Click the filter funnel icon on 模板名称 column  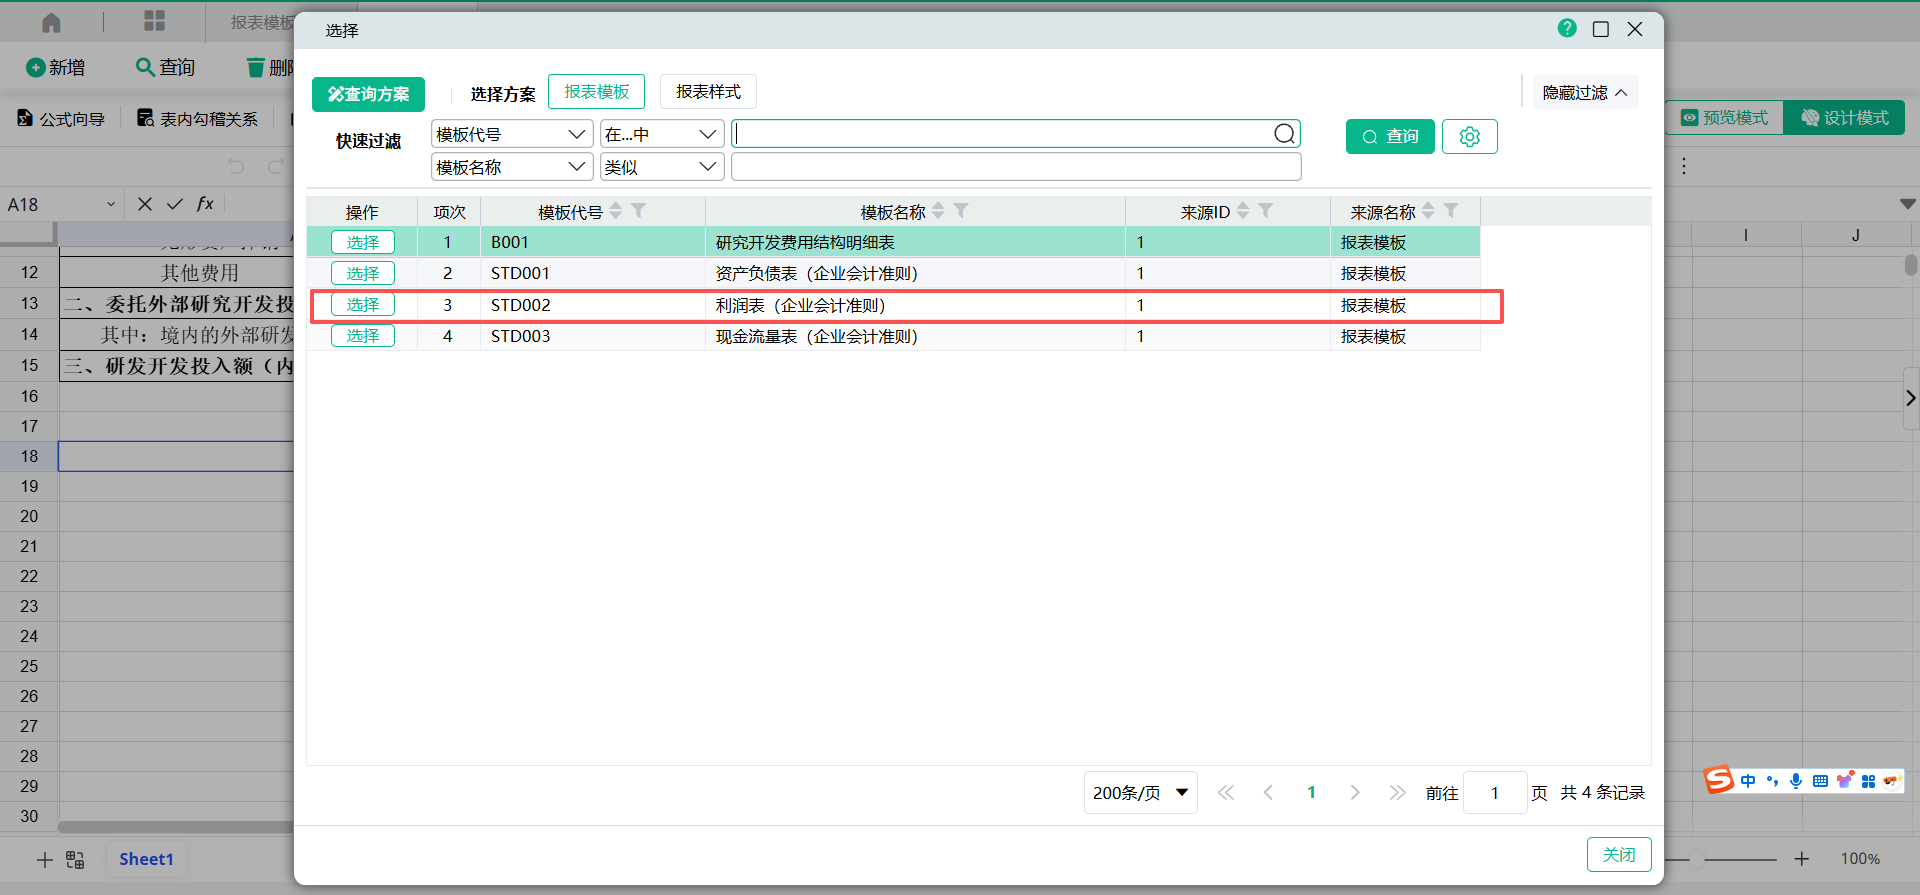961,211
